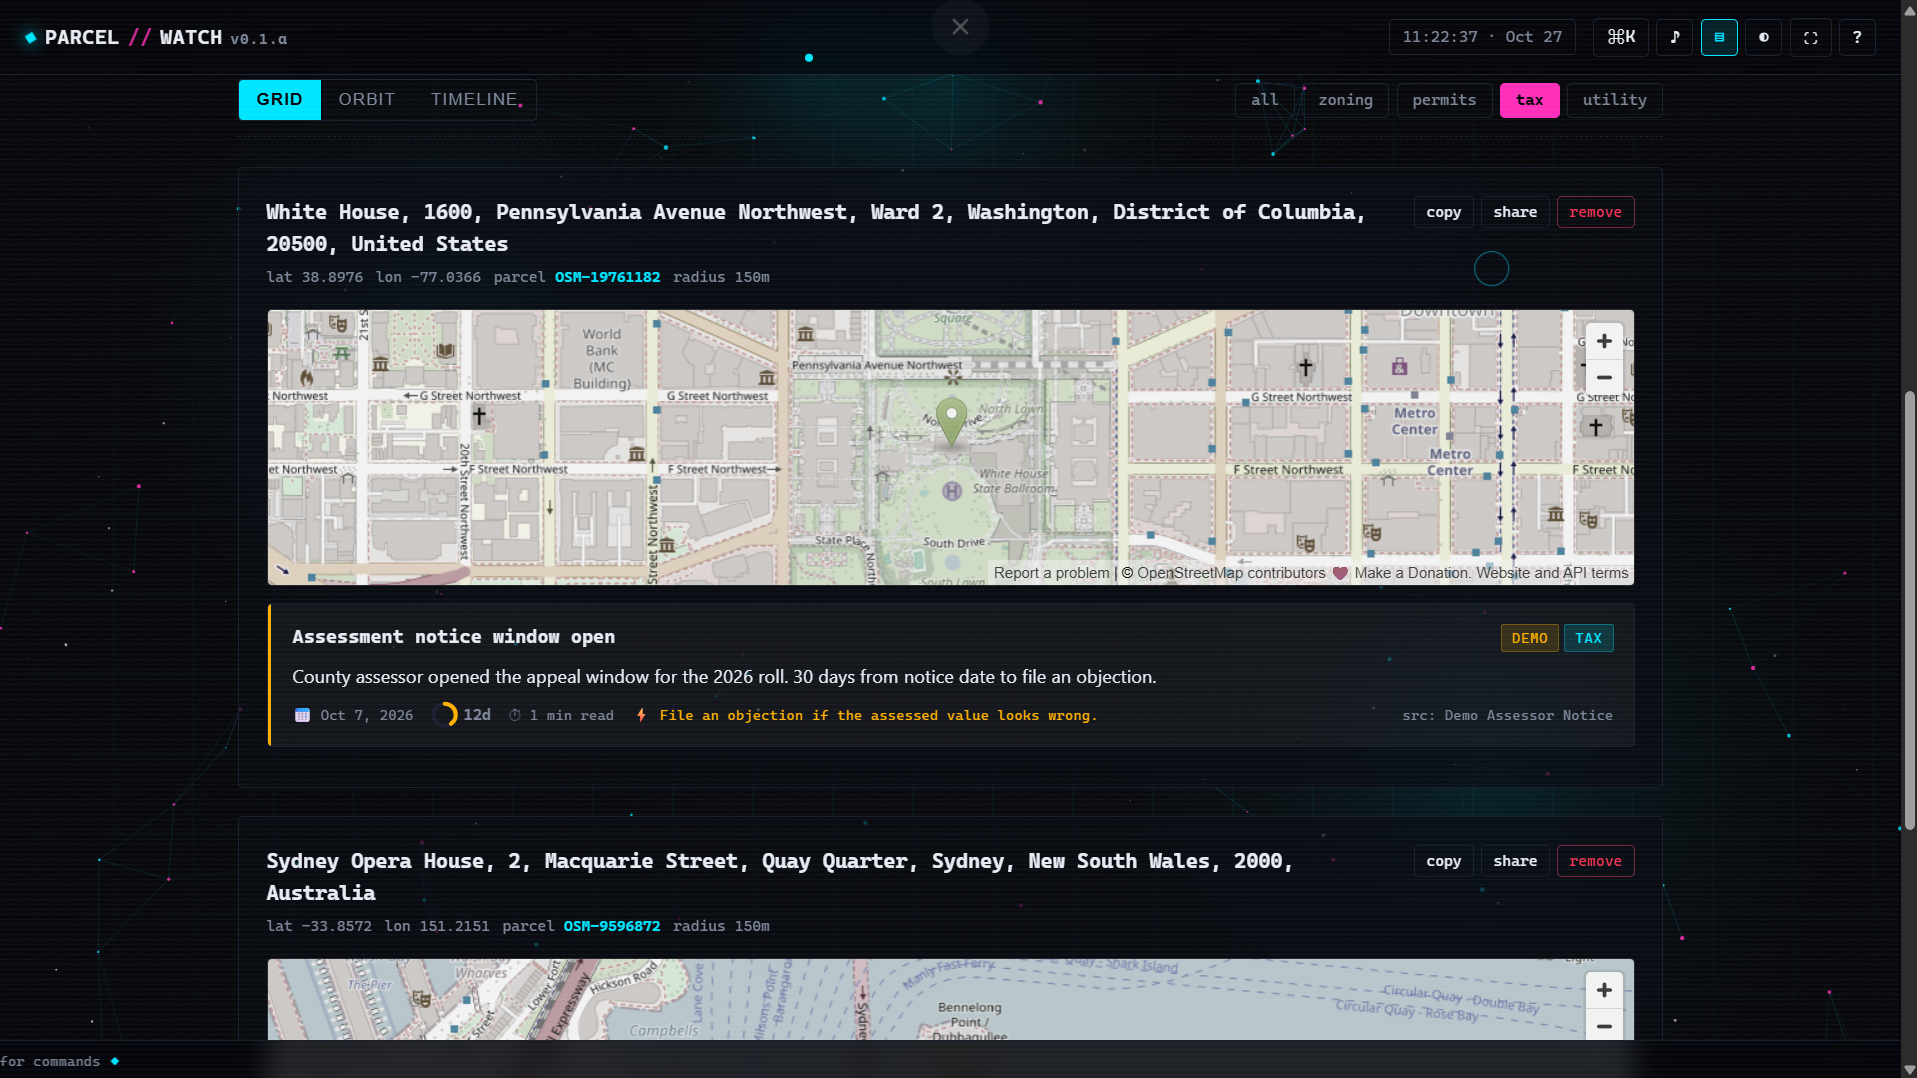Switch to the ORBIT view tab
The image size is (1917, 1078).
366,99
